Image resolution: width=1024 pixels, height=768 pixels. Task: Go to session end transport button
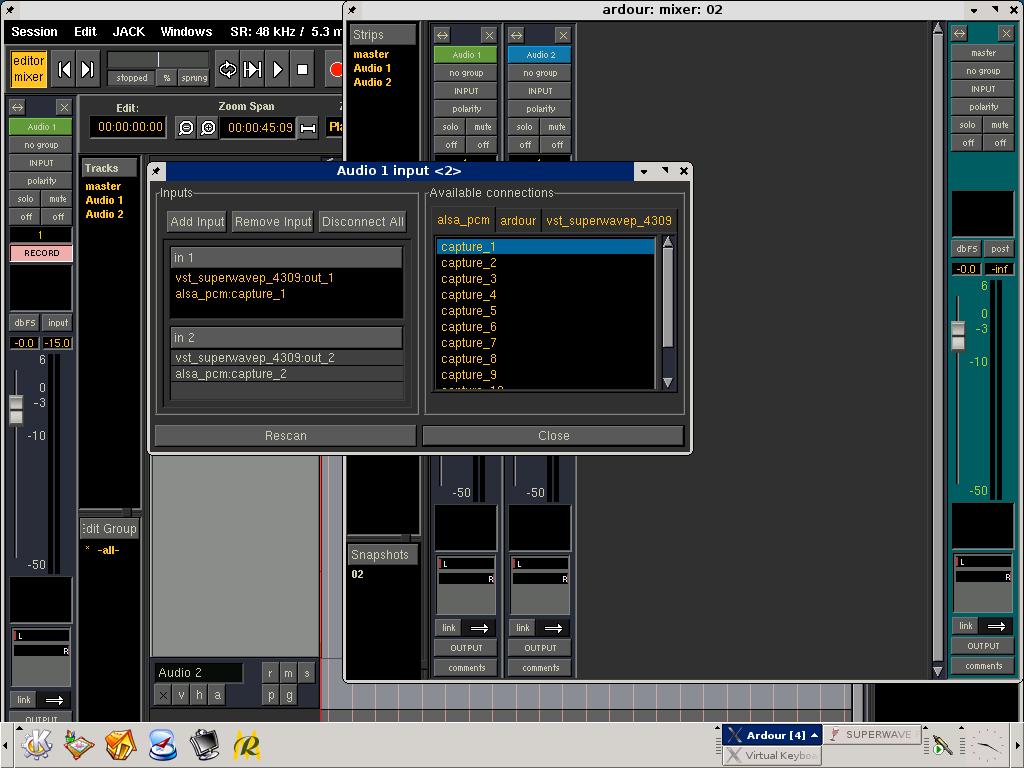click(88, 69)
